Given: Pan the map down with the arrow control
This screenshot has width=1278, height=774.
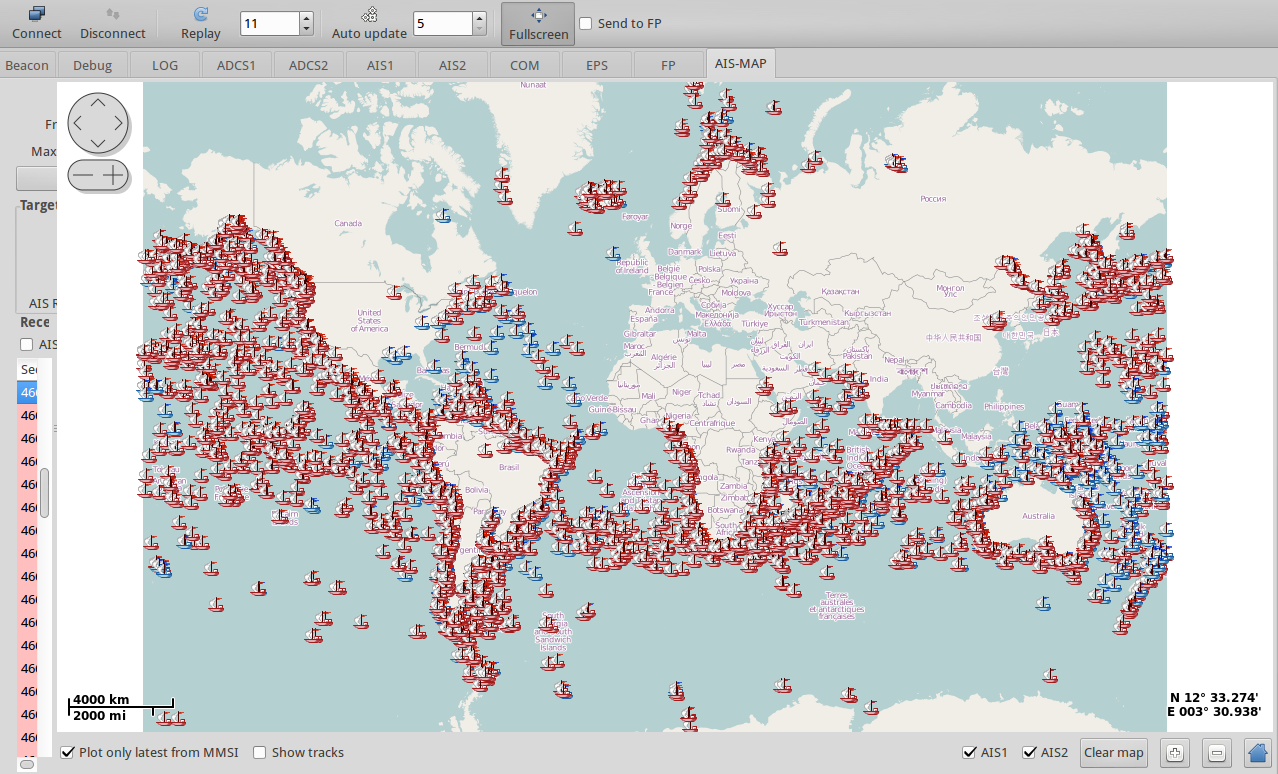Looking at the screenshot, I should [x=97, y=144].
